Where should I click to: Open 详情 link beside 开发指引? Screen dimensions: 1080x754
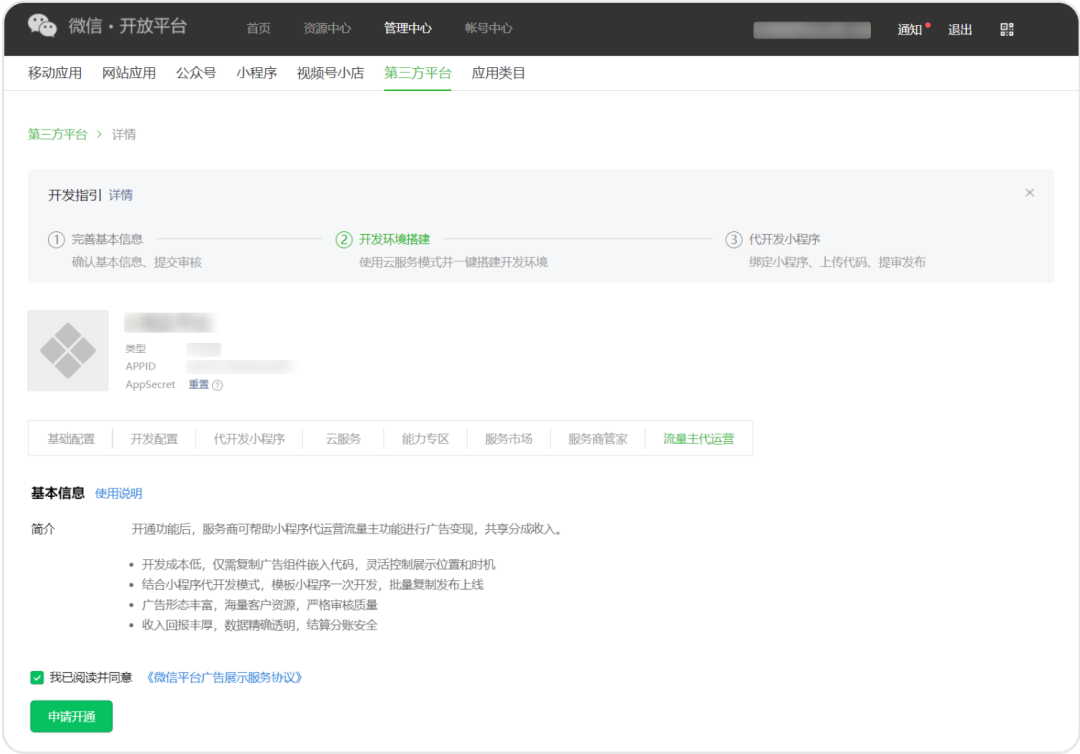(121, 196)
